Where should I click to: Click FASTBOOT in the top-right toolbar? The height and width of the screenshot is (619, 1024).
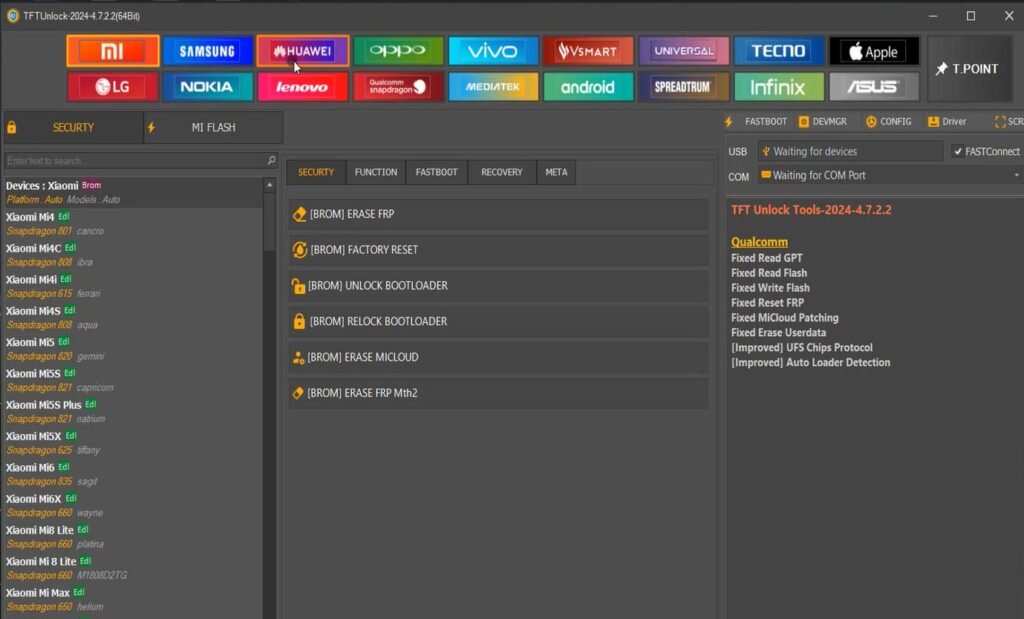pyautogui.click(x=756, y=122)
